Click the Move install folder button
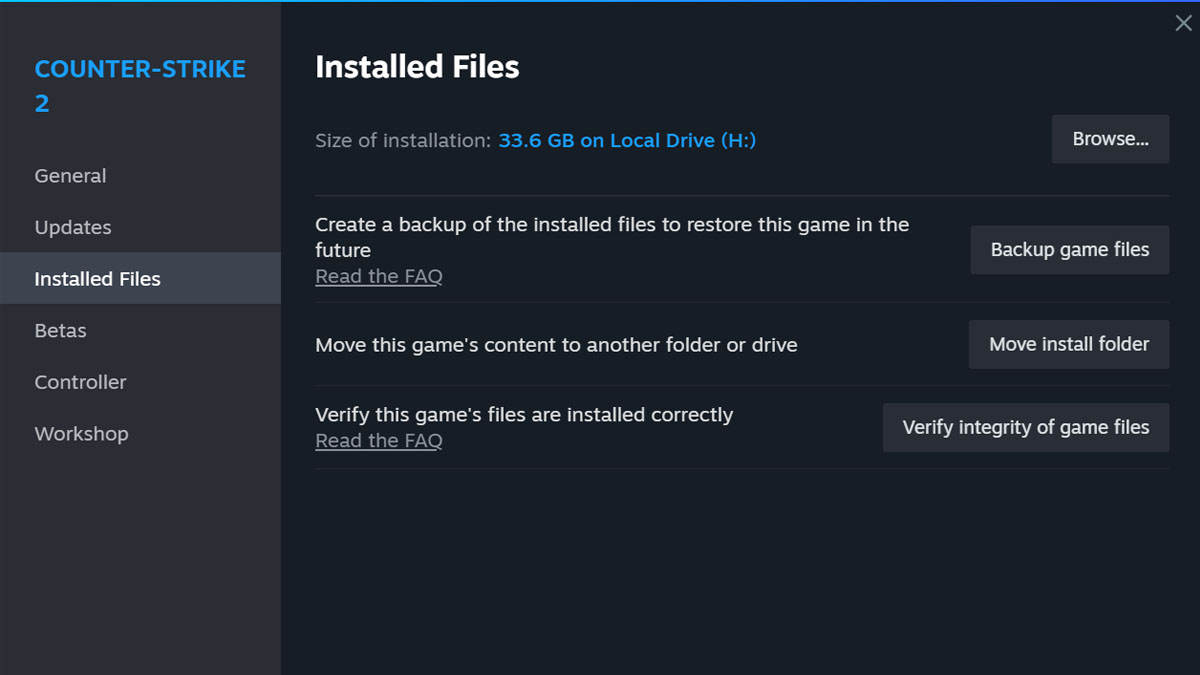The image size is (1200, 675). pyautogui.click(x=1068, y=344)
